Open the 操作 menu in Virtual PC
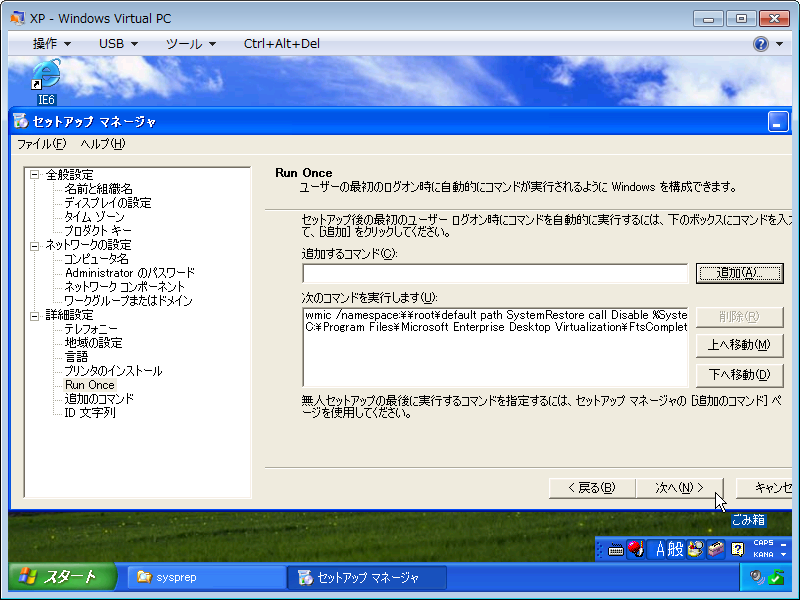Viewport: 800px width, 600px height. coord(52,44)
